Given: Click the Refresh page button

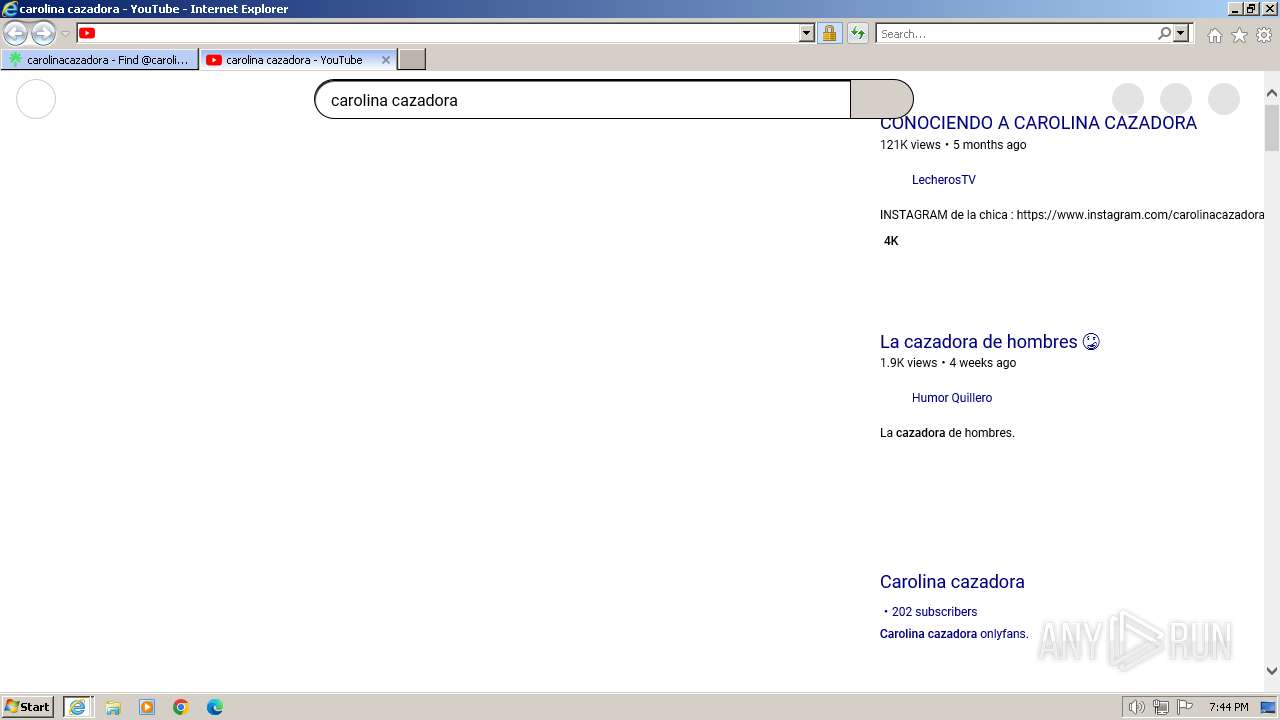Looking at the screenshot, I should pos(857,33).
